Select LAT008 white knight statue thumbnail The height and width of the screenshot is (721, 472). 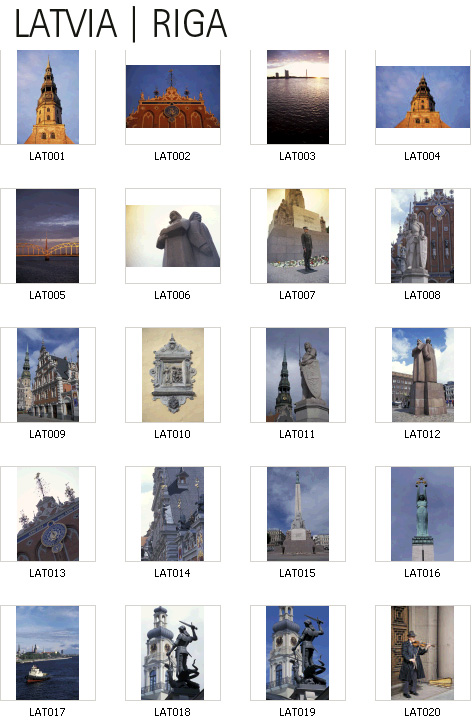click(422, 236)
